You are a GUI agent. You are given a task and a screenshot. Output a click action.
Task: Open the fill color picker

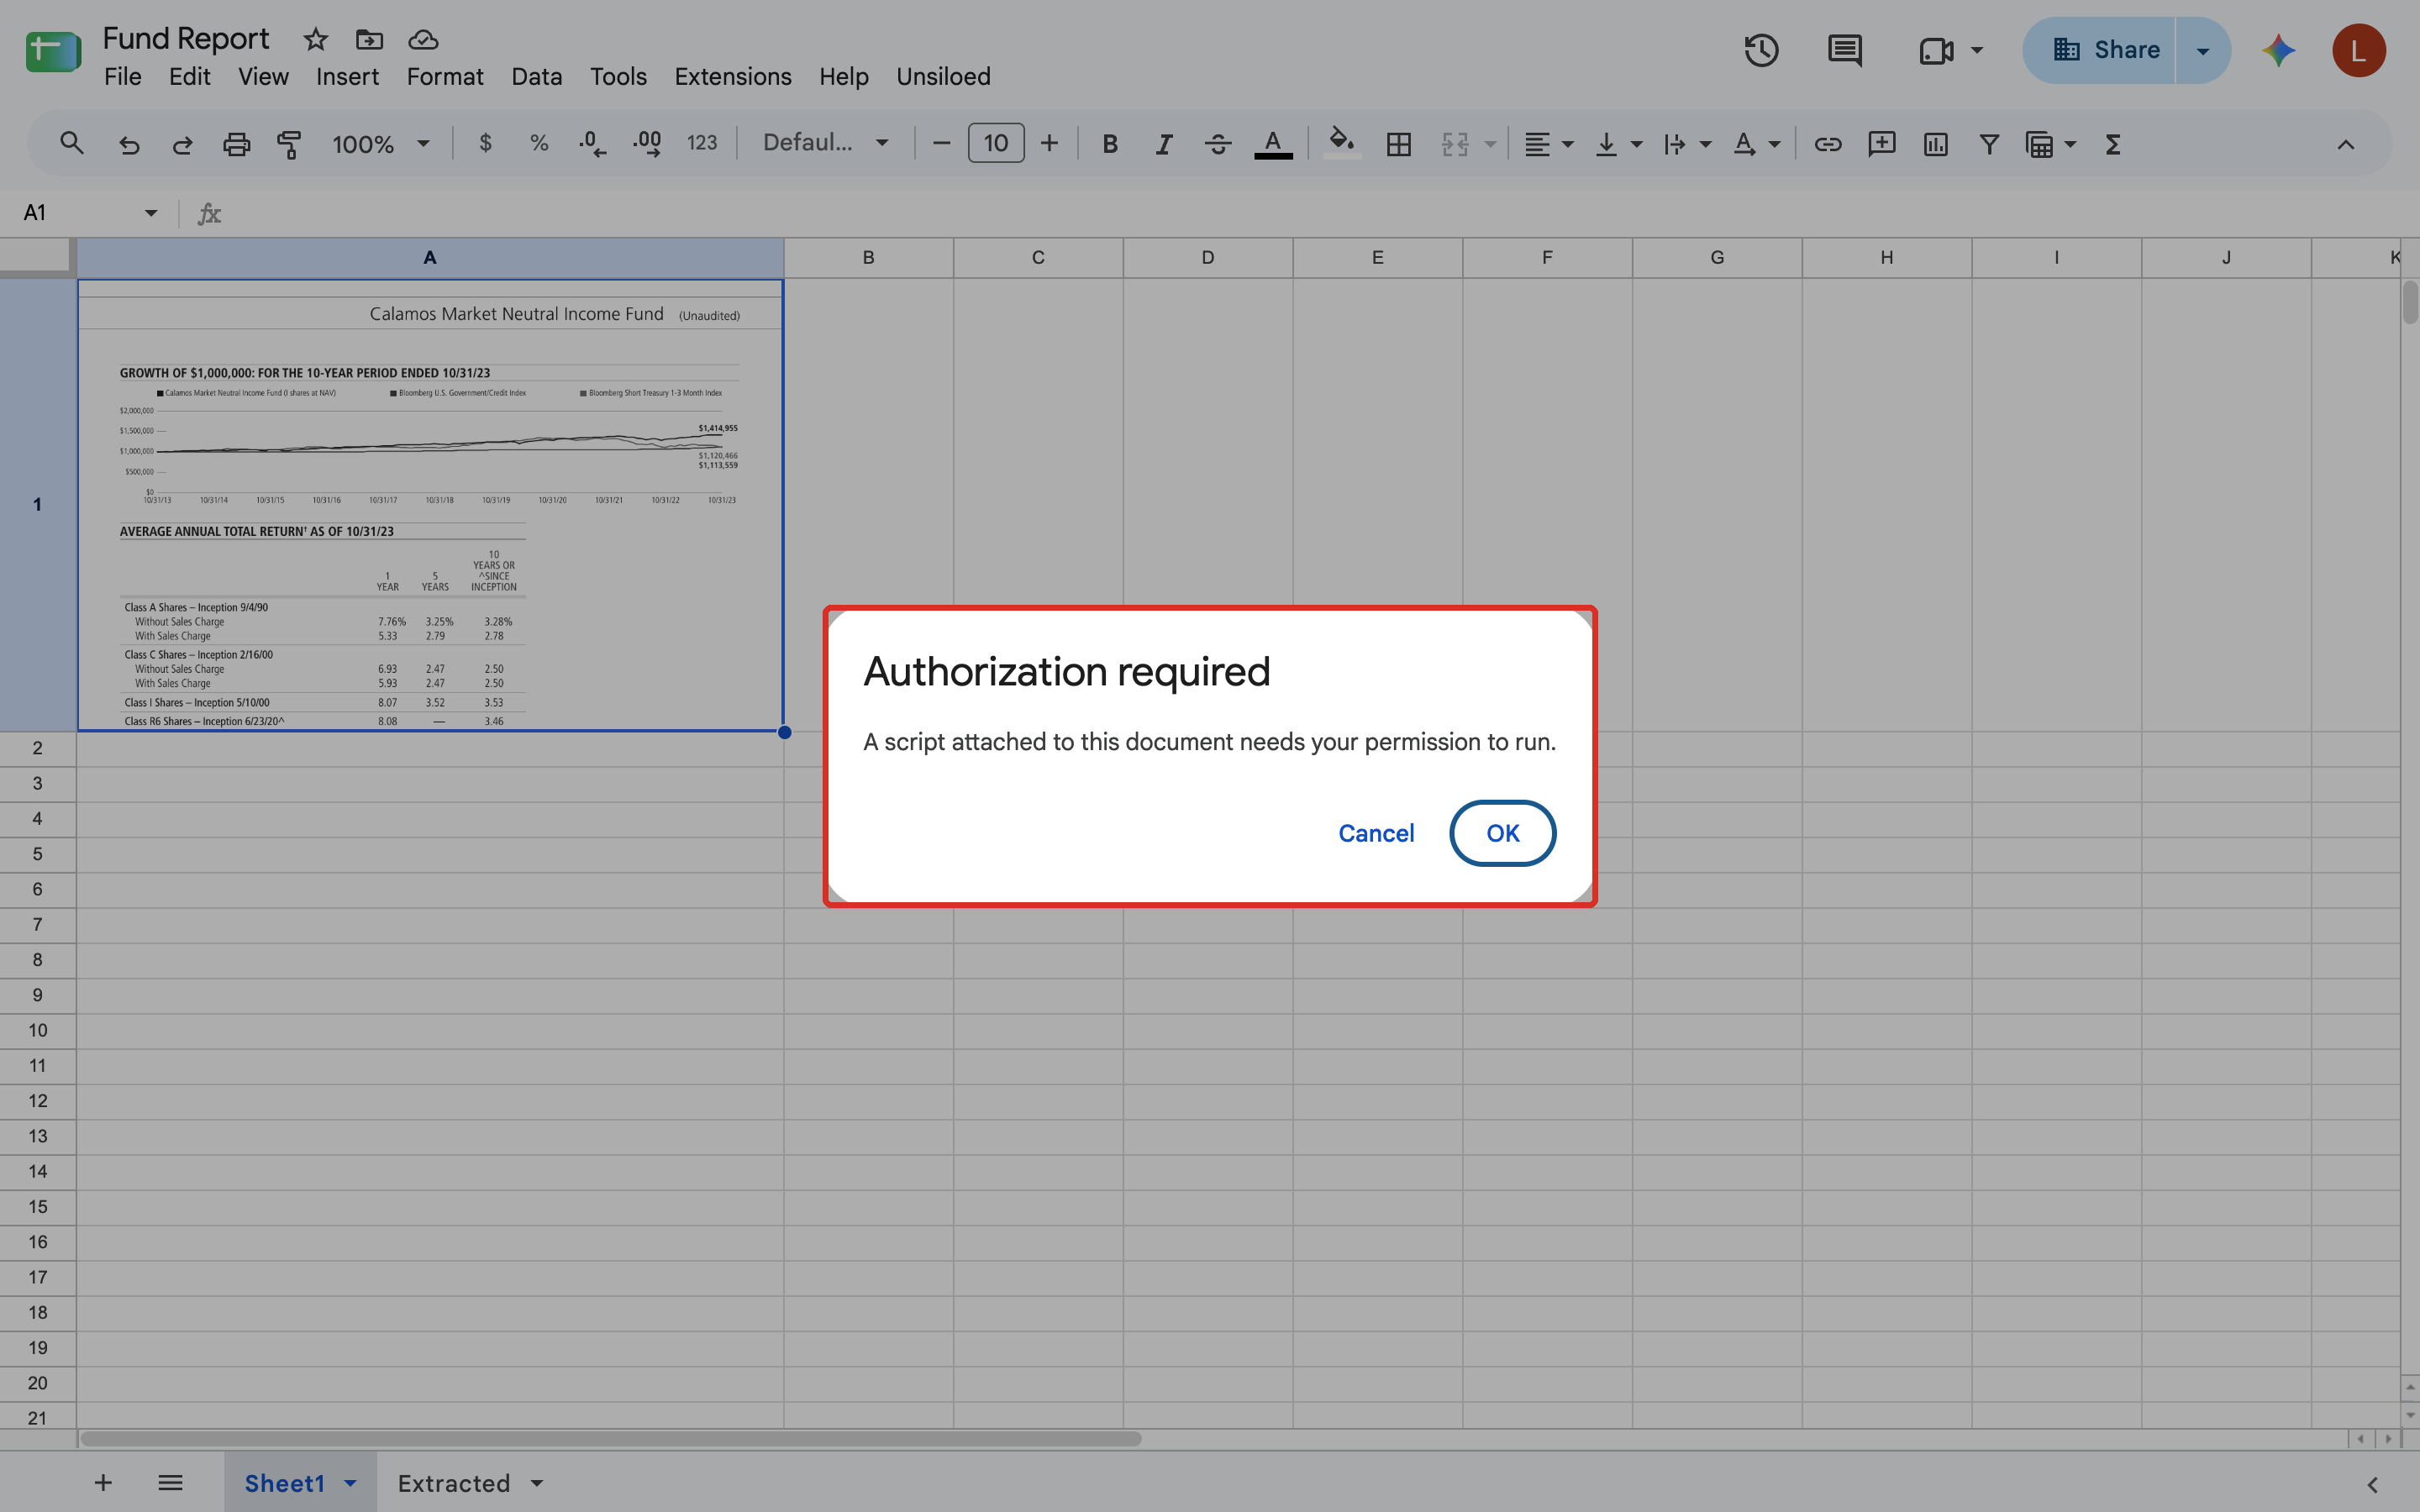coord(1342,144)
